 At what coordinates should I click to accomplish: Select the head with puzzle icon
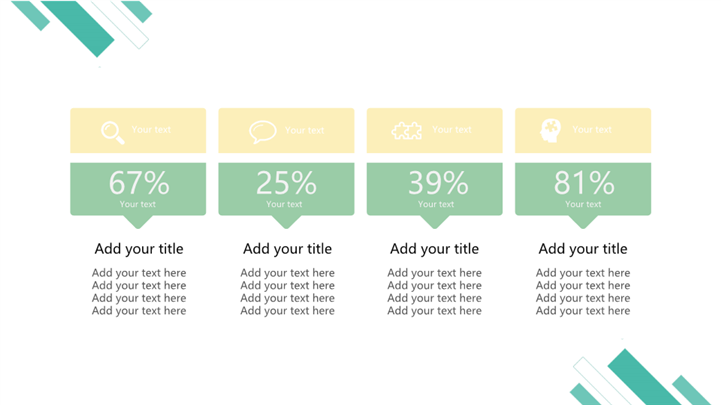point(550,131)
